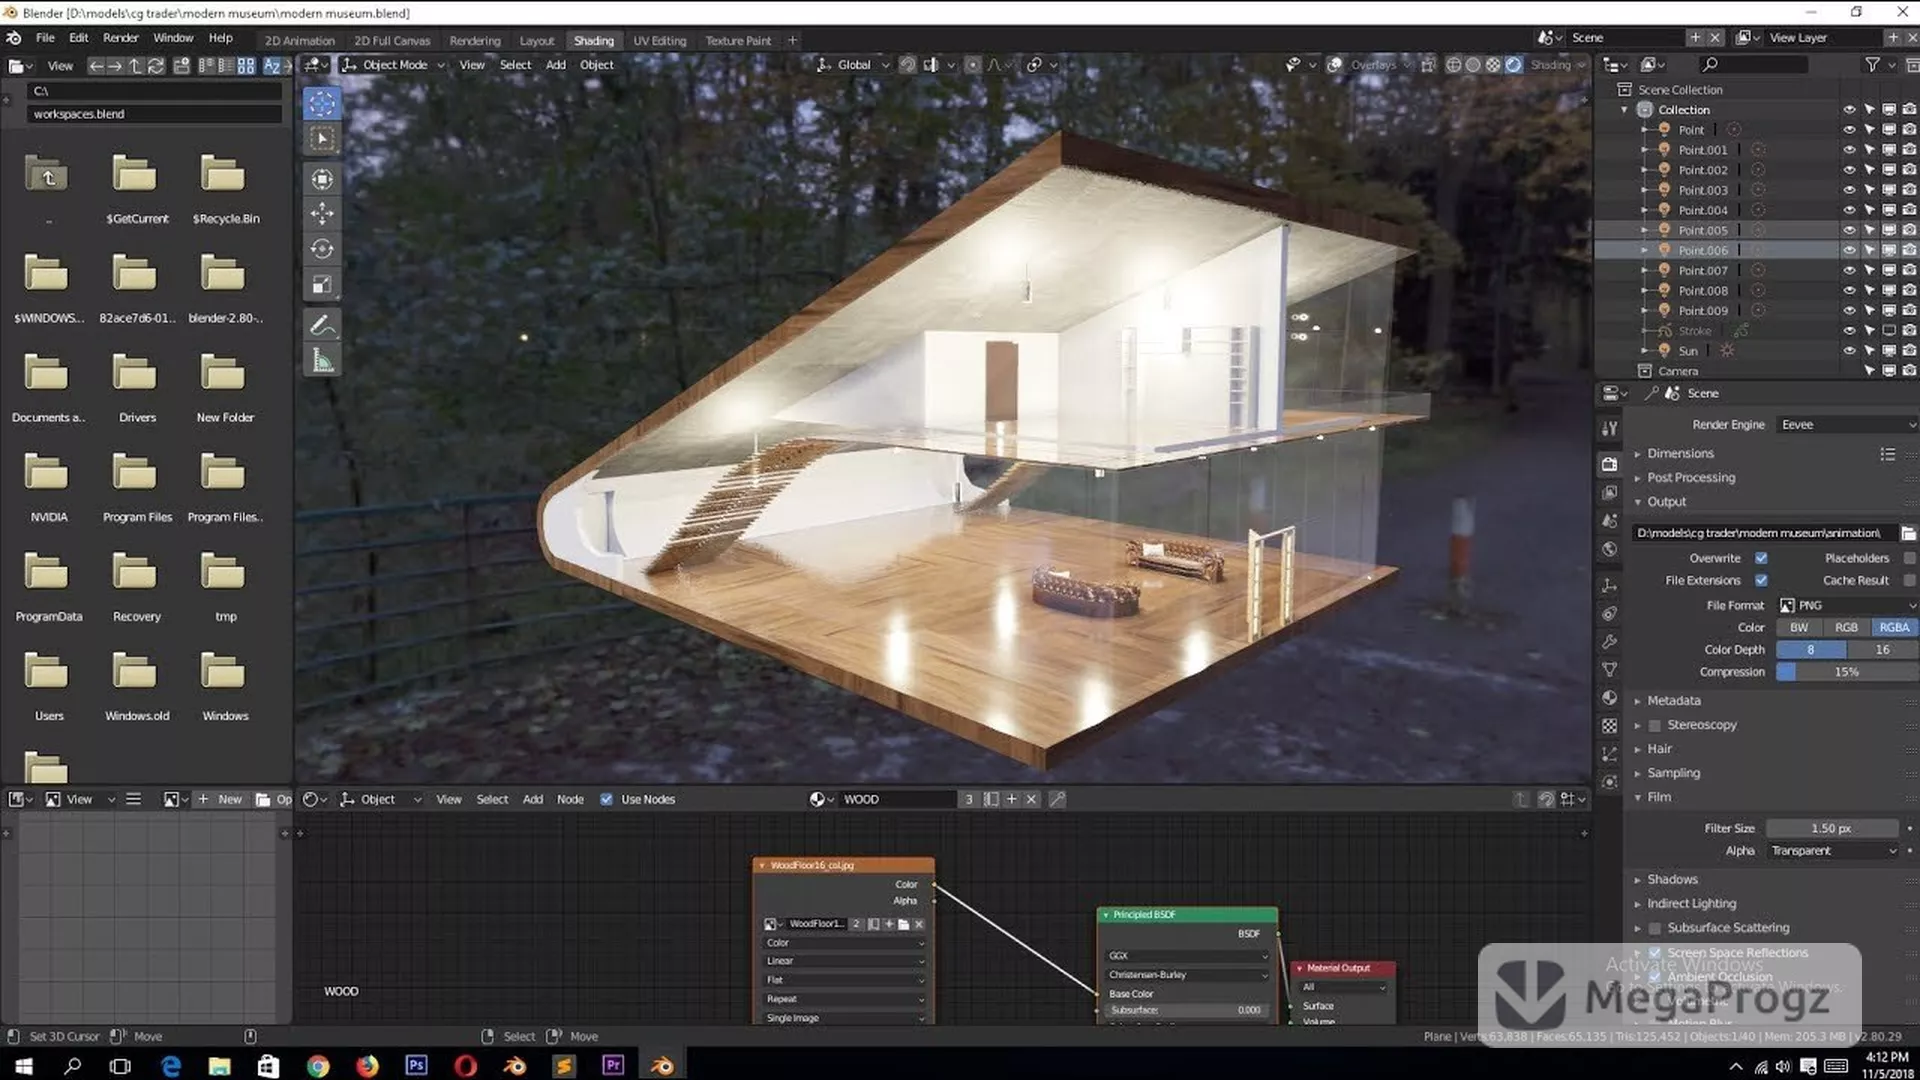Open the Render Engine dropdown showing Eevee

(1847, 425)
